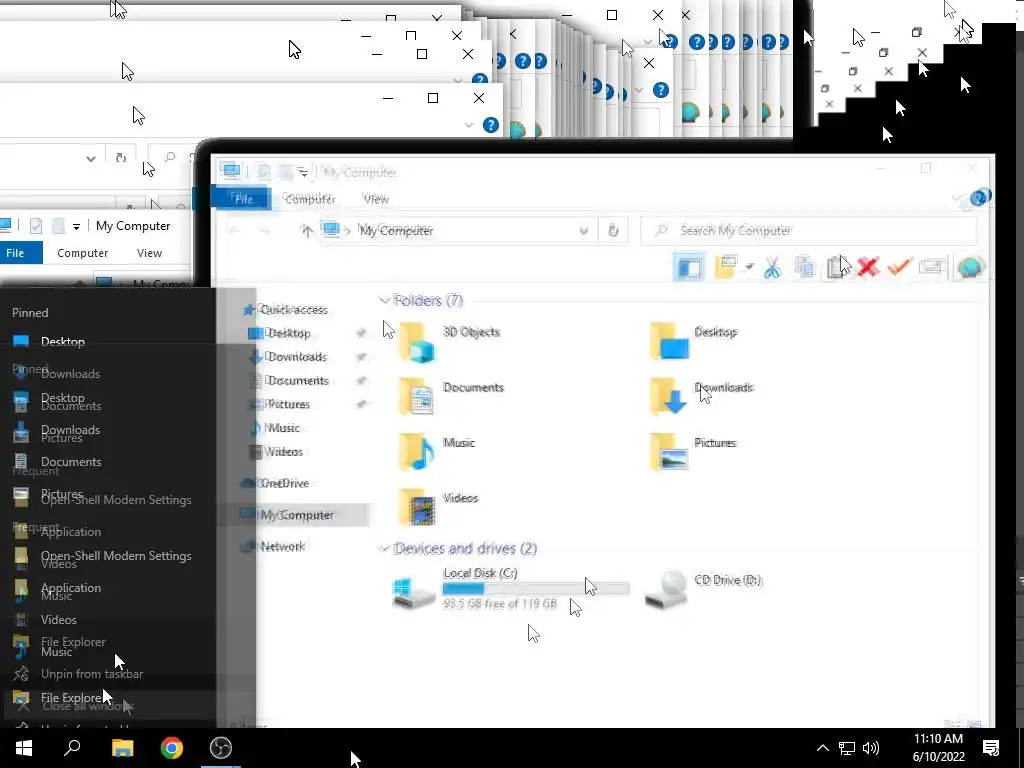1024x768 pixels.
Task: Open the views icon dropdown arrow
Action: (749, 266)
